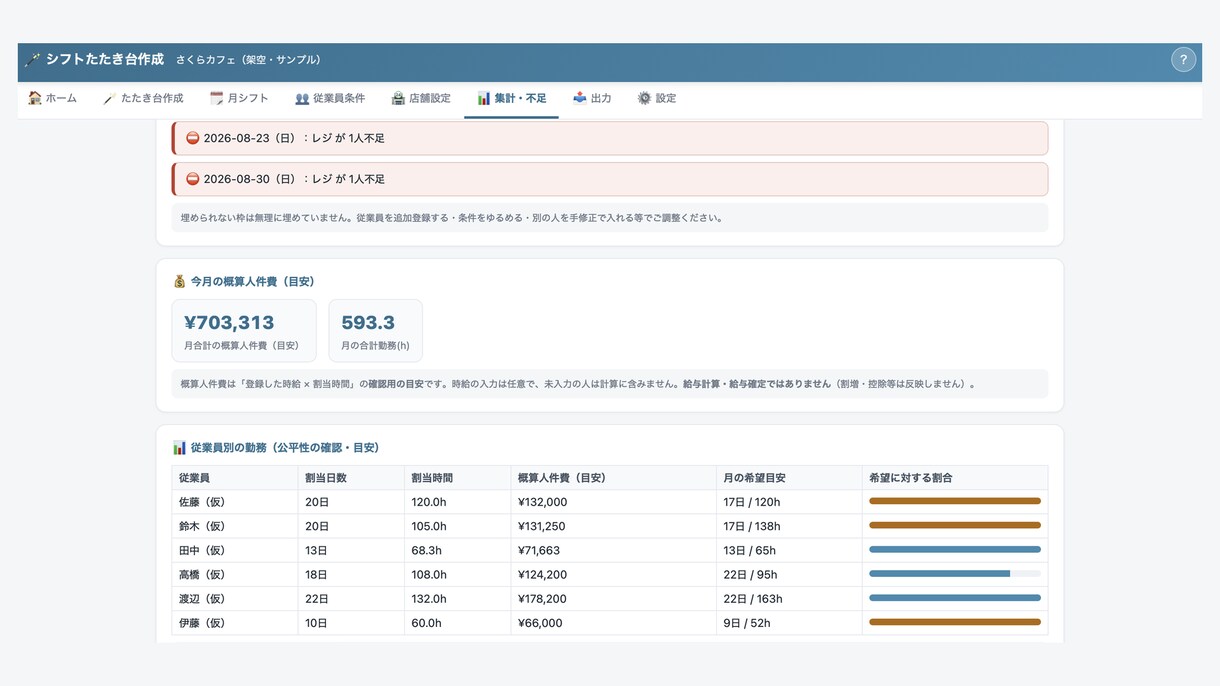Go to the 従業員条件 tab
1220x686 pixels.
[x=330, y=98]
